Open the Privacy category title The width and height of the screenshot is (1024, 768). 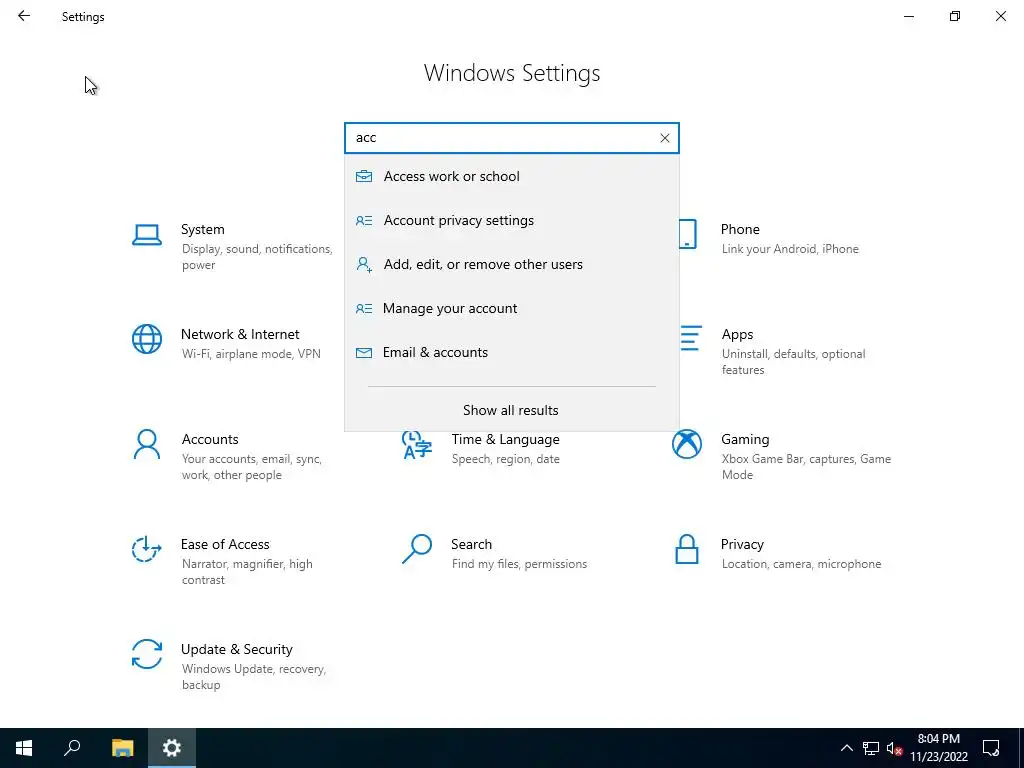click(x=742, y=544)
